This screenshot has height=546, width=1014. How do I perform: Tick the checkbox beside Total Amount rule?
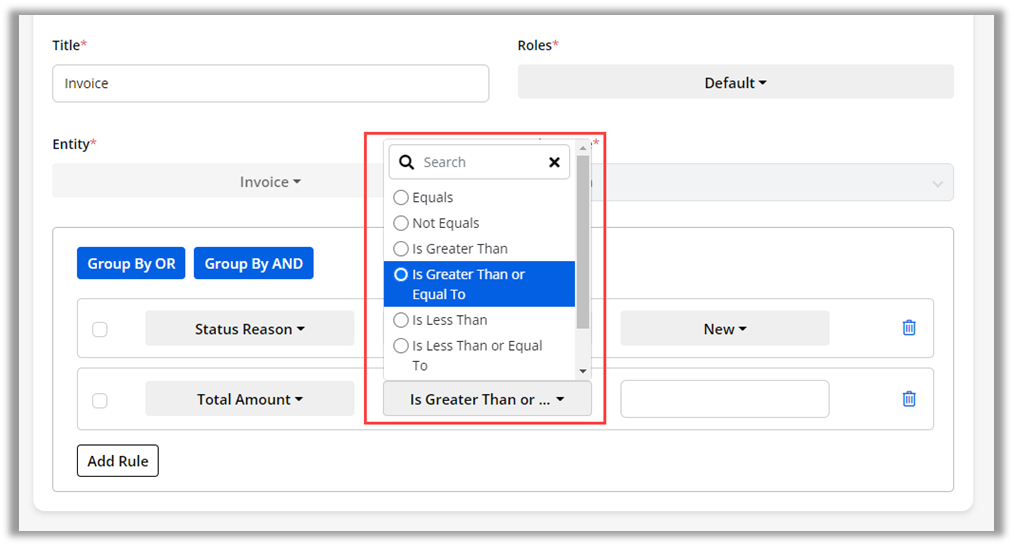(100, 400)
